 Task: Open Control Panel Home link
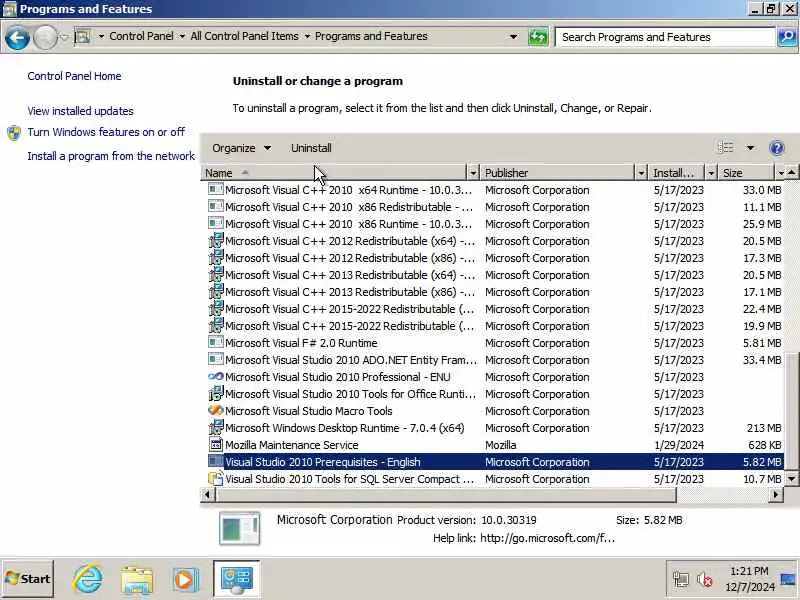(74, 76)
